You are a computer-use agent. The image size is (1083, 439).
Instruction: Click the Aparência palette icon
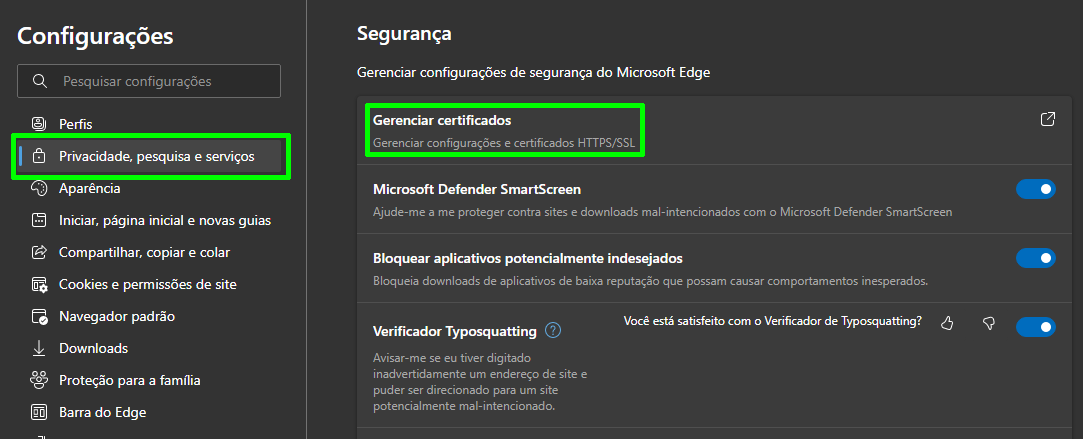point(39,188)
